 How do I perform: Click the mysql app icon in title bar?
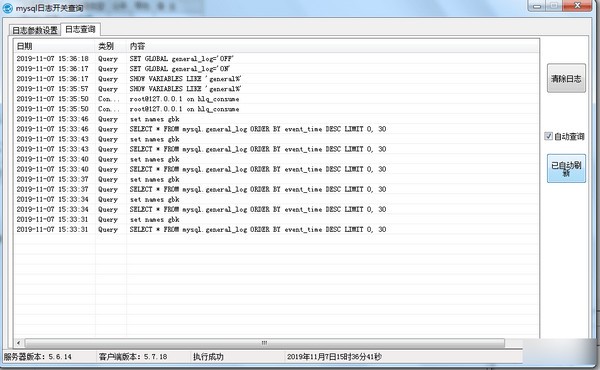[7, 8]
